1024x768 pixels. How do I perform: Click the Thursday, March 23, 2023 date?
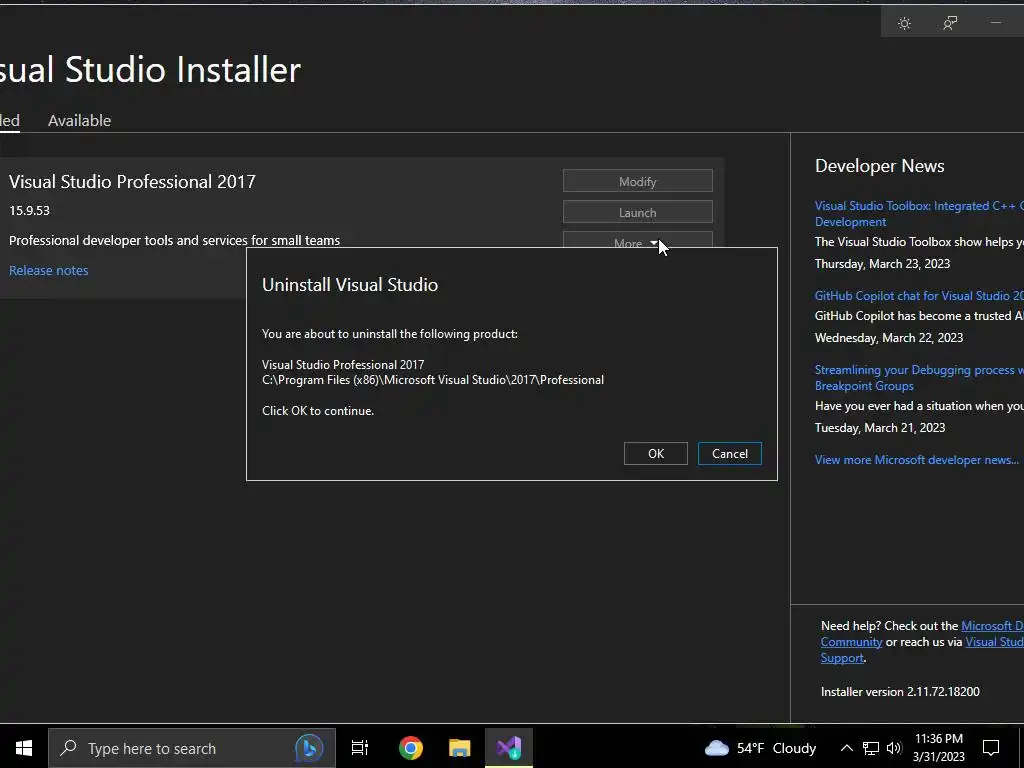(x=882, y=264)
